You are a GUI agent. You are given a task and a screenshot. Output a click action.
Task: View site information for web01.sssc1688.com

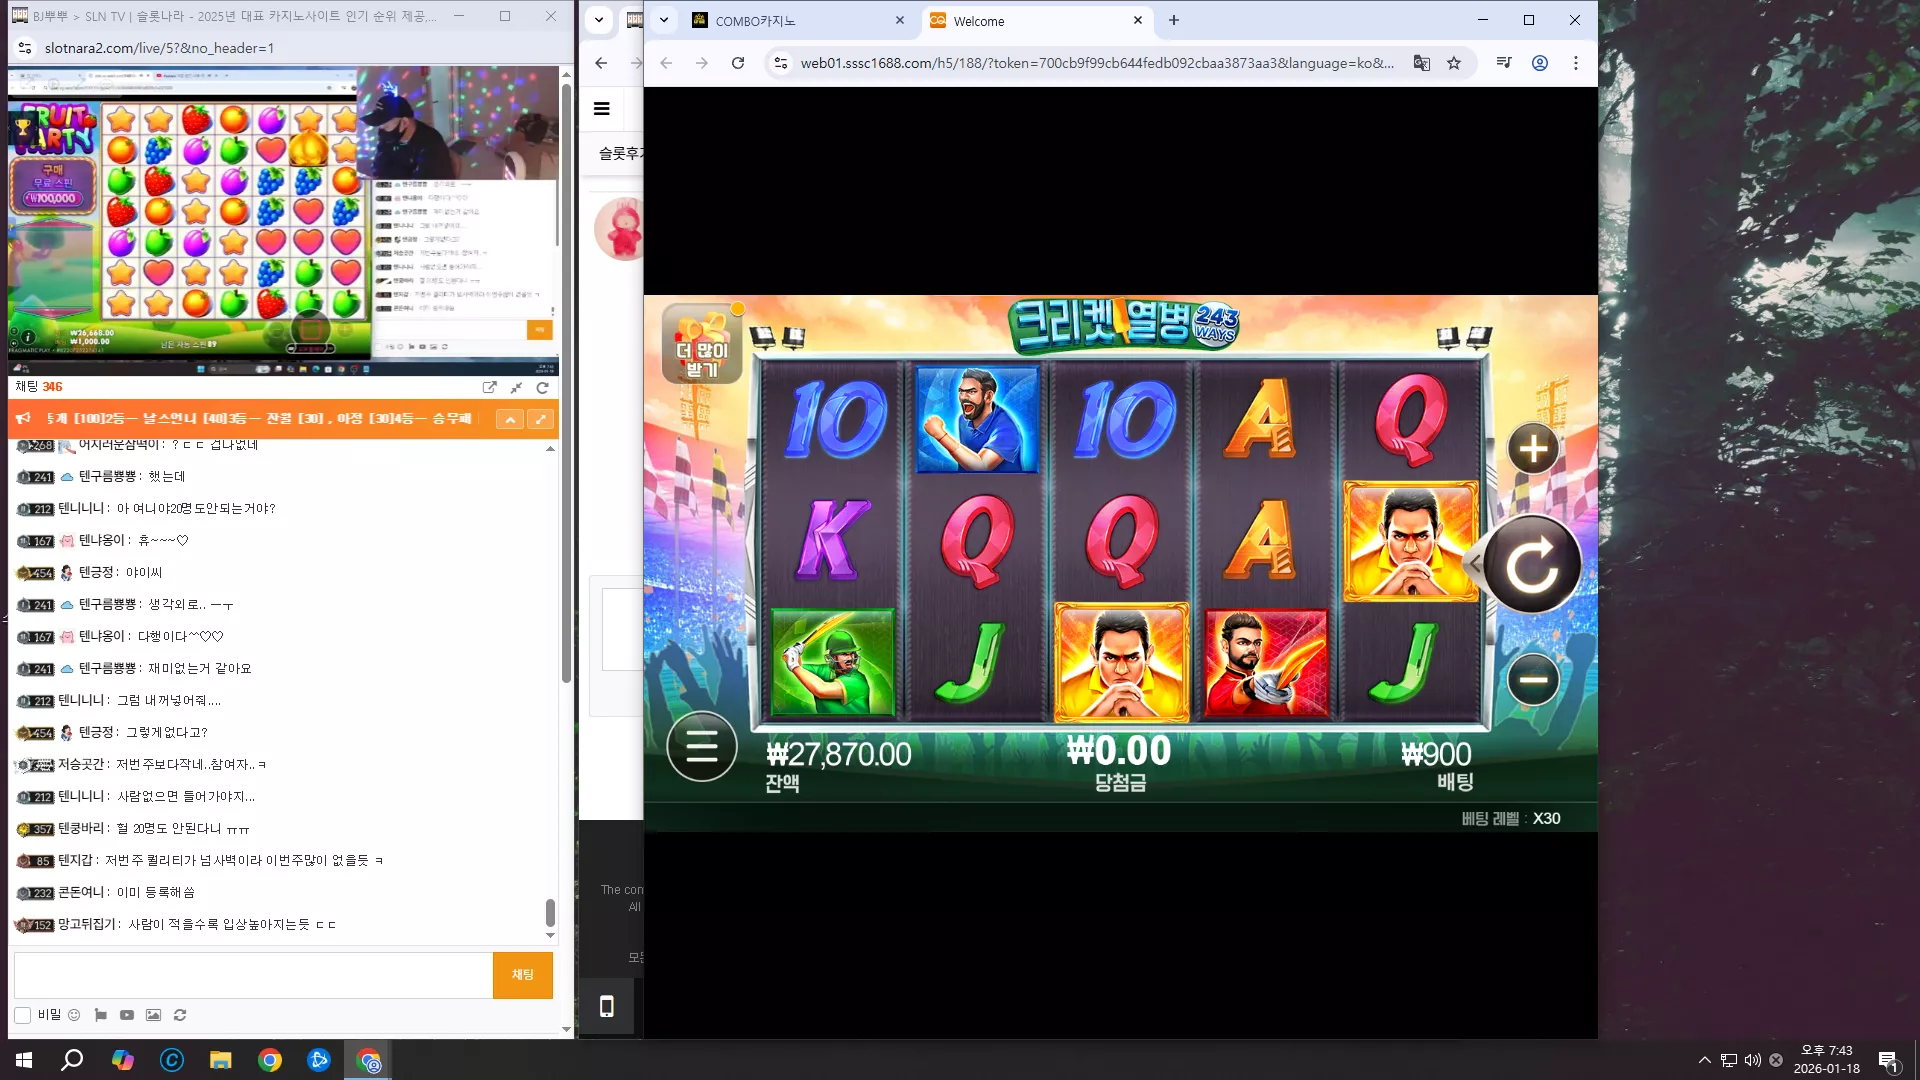[x=781, y=63]
